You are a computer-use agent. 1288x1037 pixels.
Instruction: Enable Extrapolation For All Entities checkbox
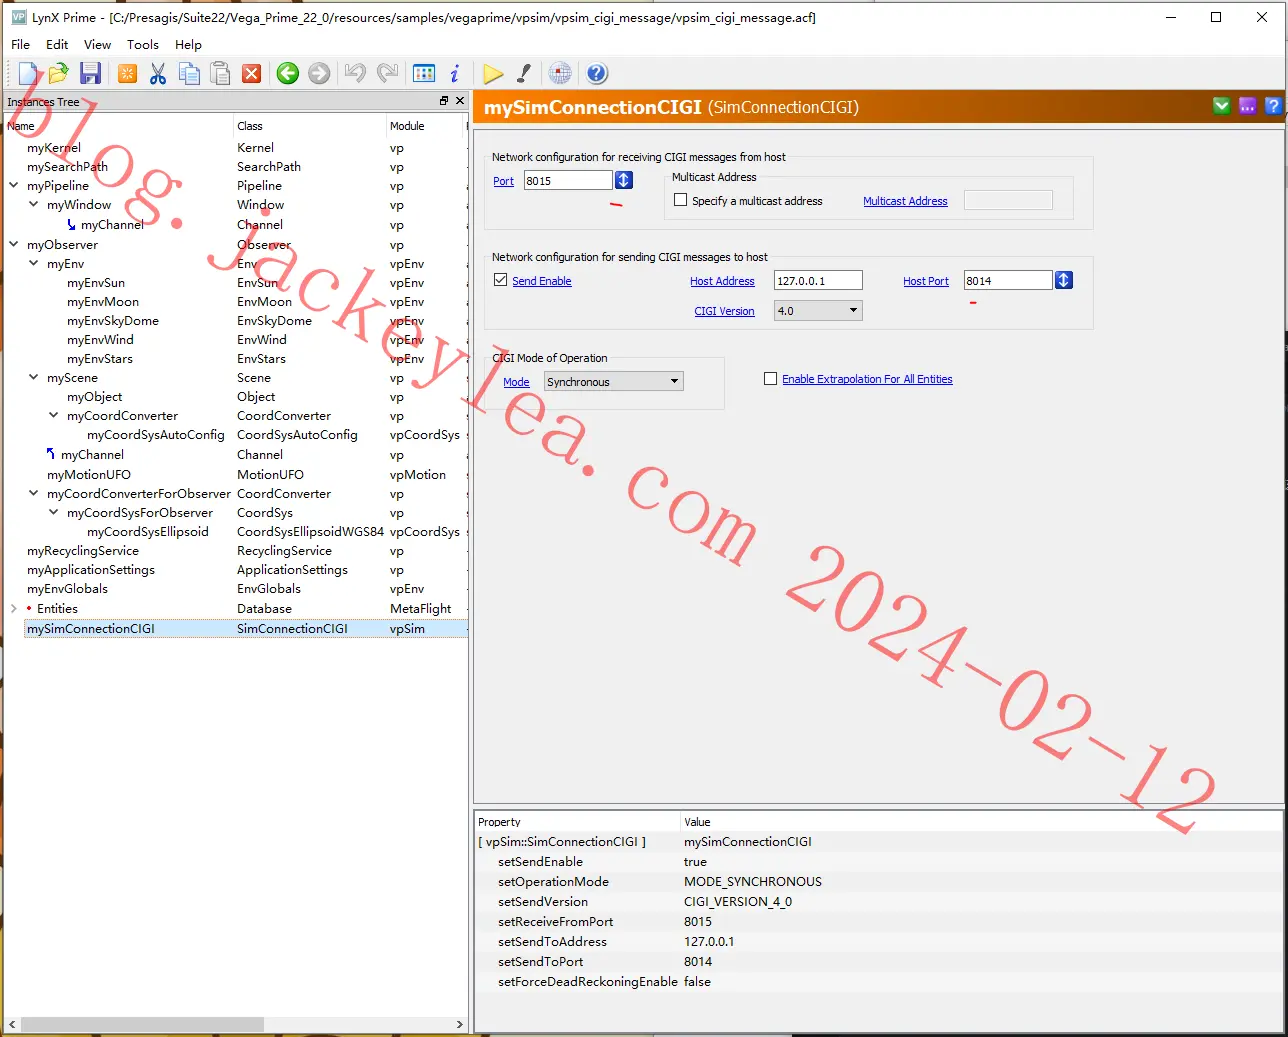pos(770,378)
